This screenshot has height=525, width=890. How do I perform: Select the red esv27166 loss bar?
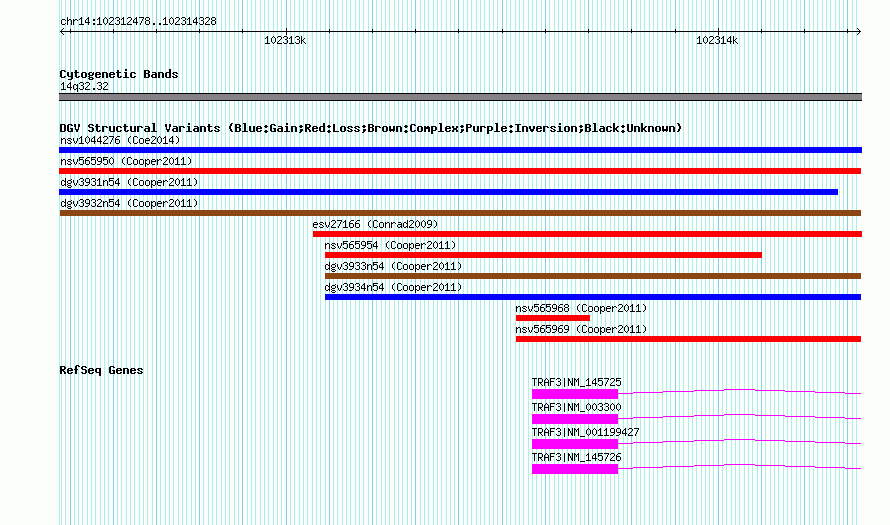click(x=587, y=234)
